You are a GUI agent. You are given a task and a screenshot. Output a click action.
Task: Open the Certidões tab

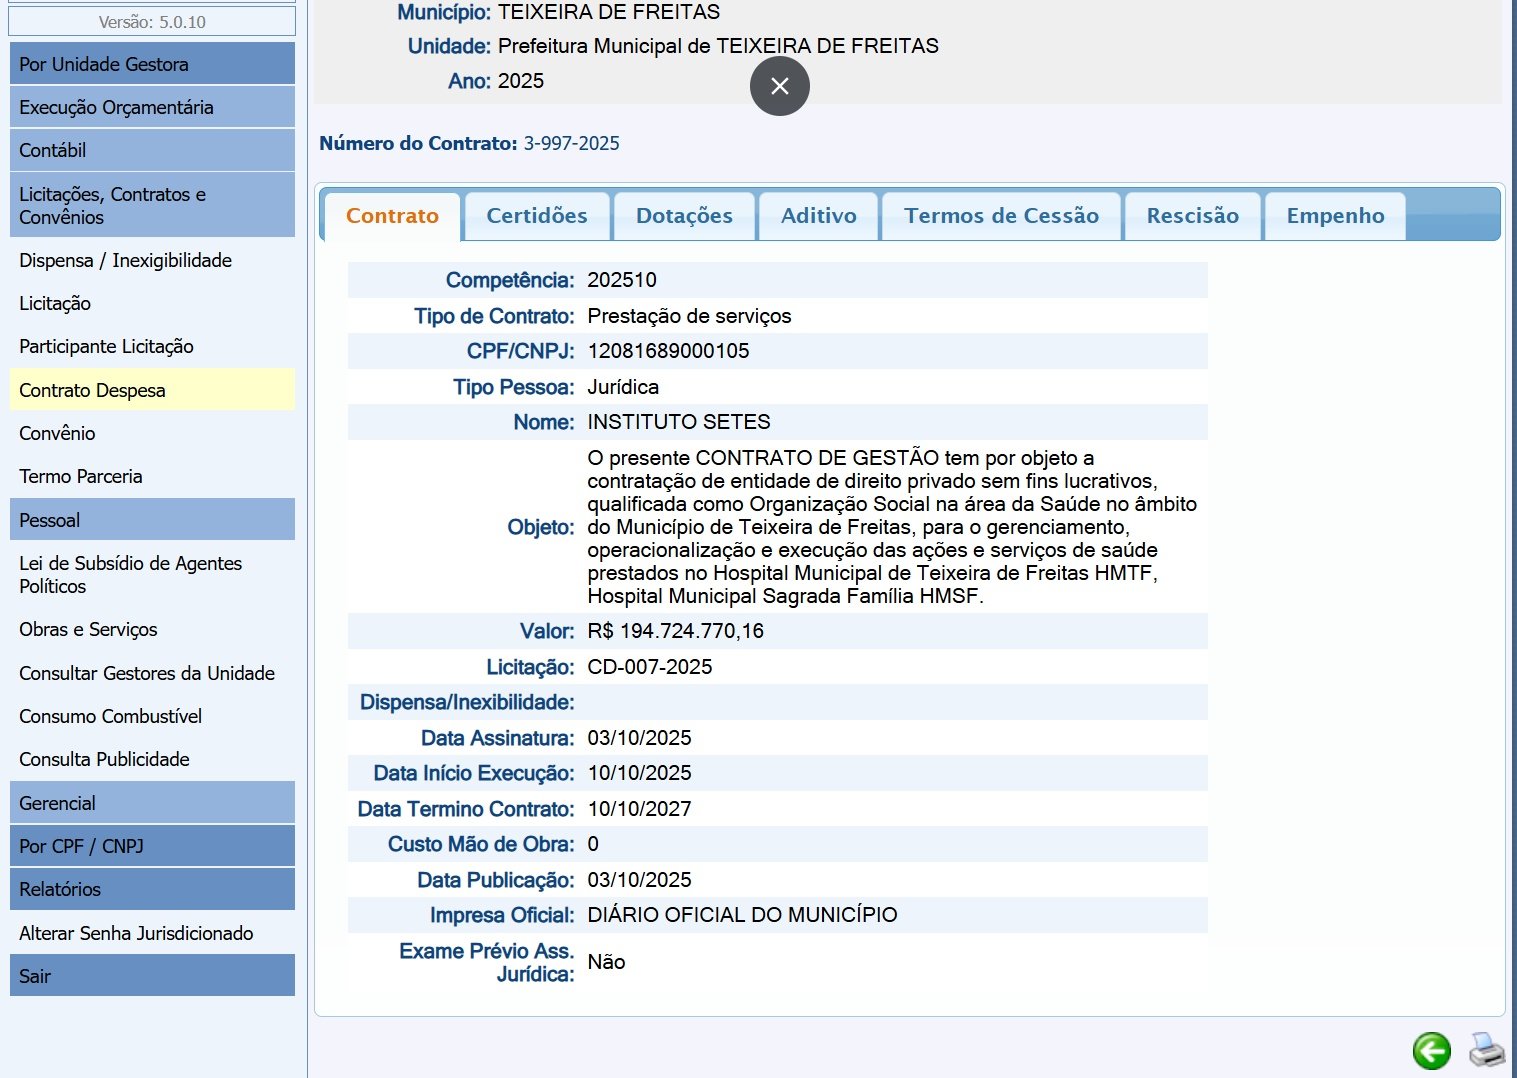coord(537,216)
